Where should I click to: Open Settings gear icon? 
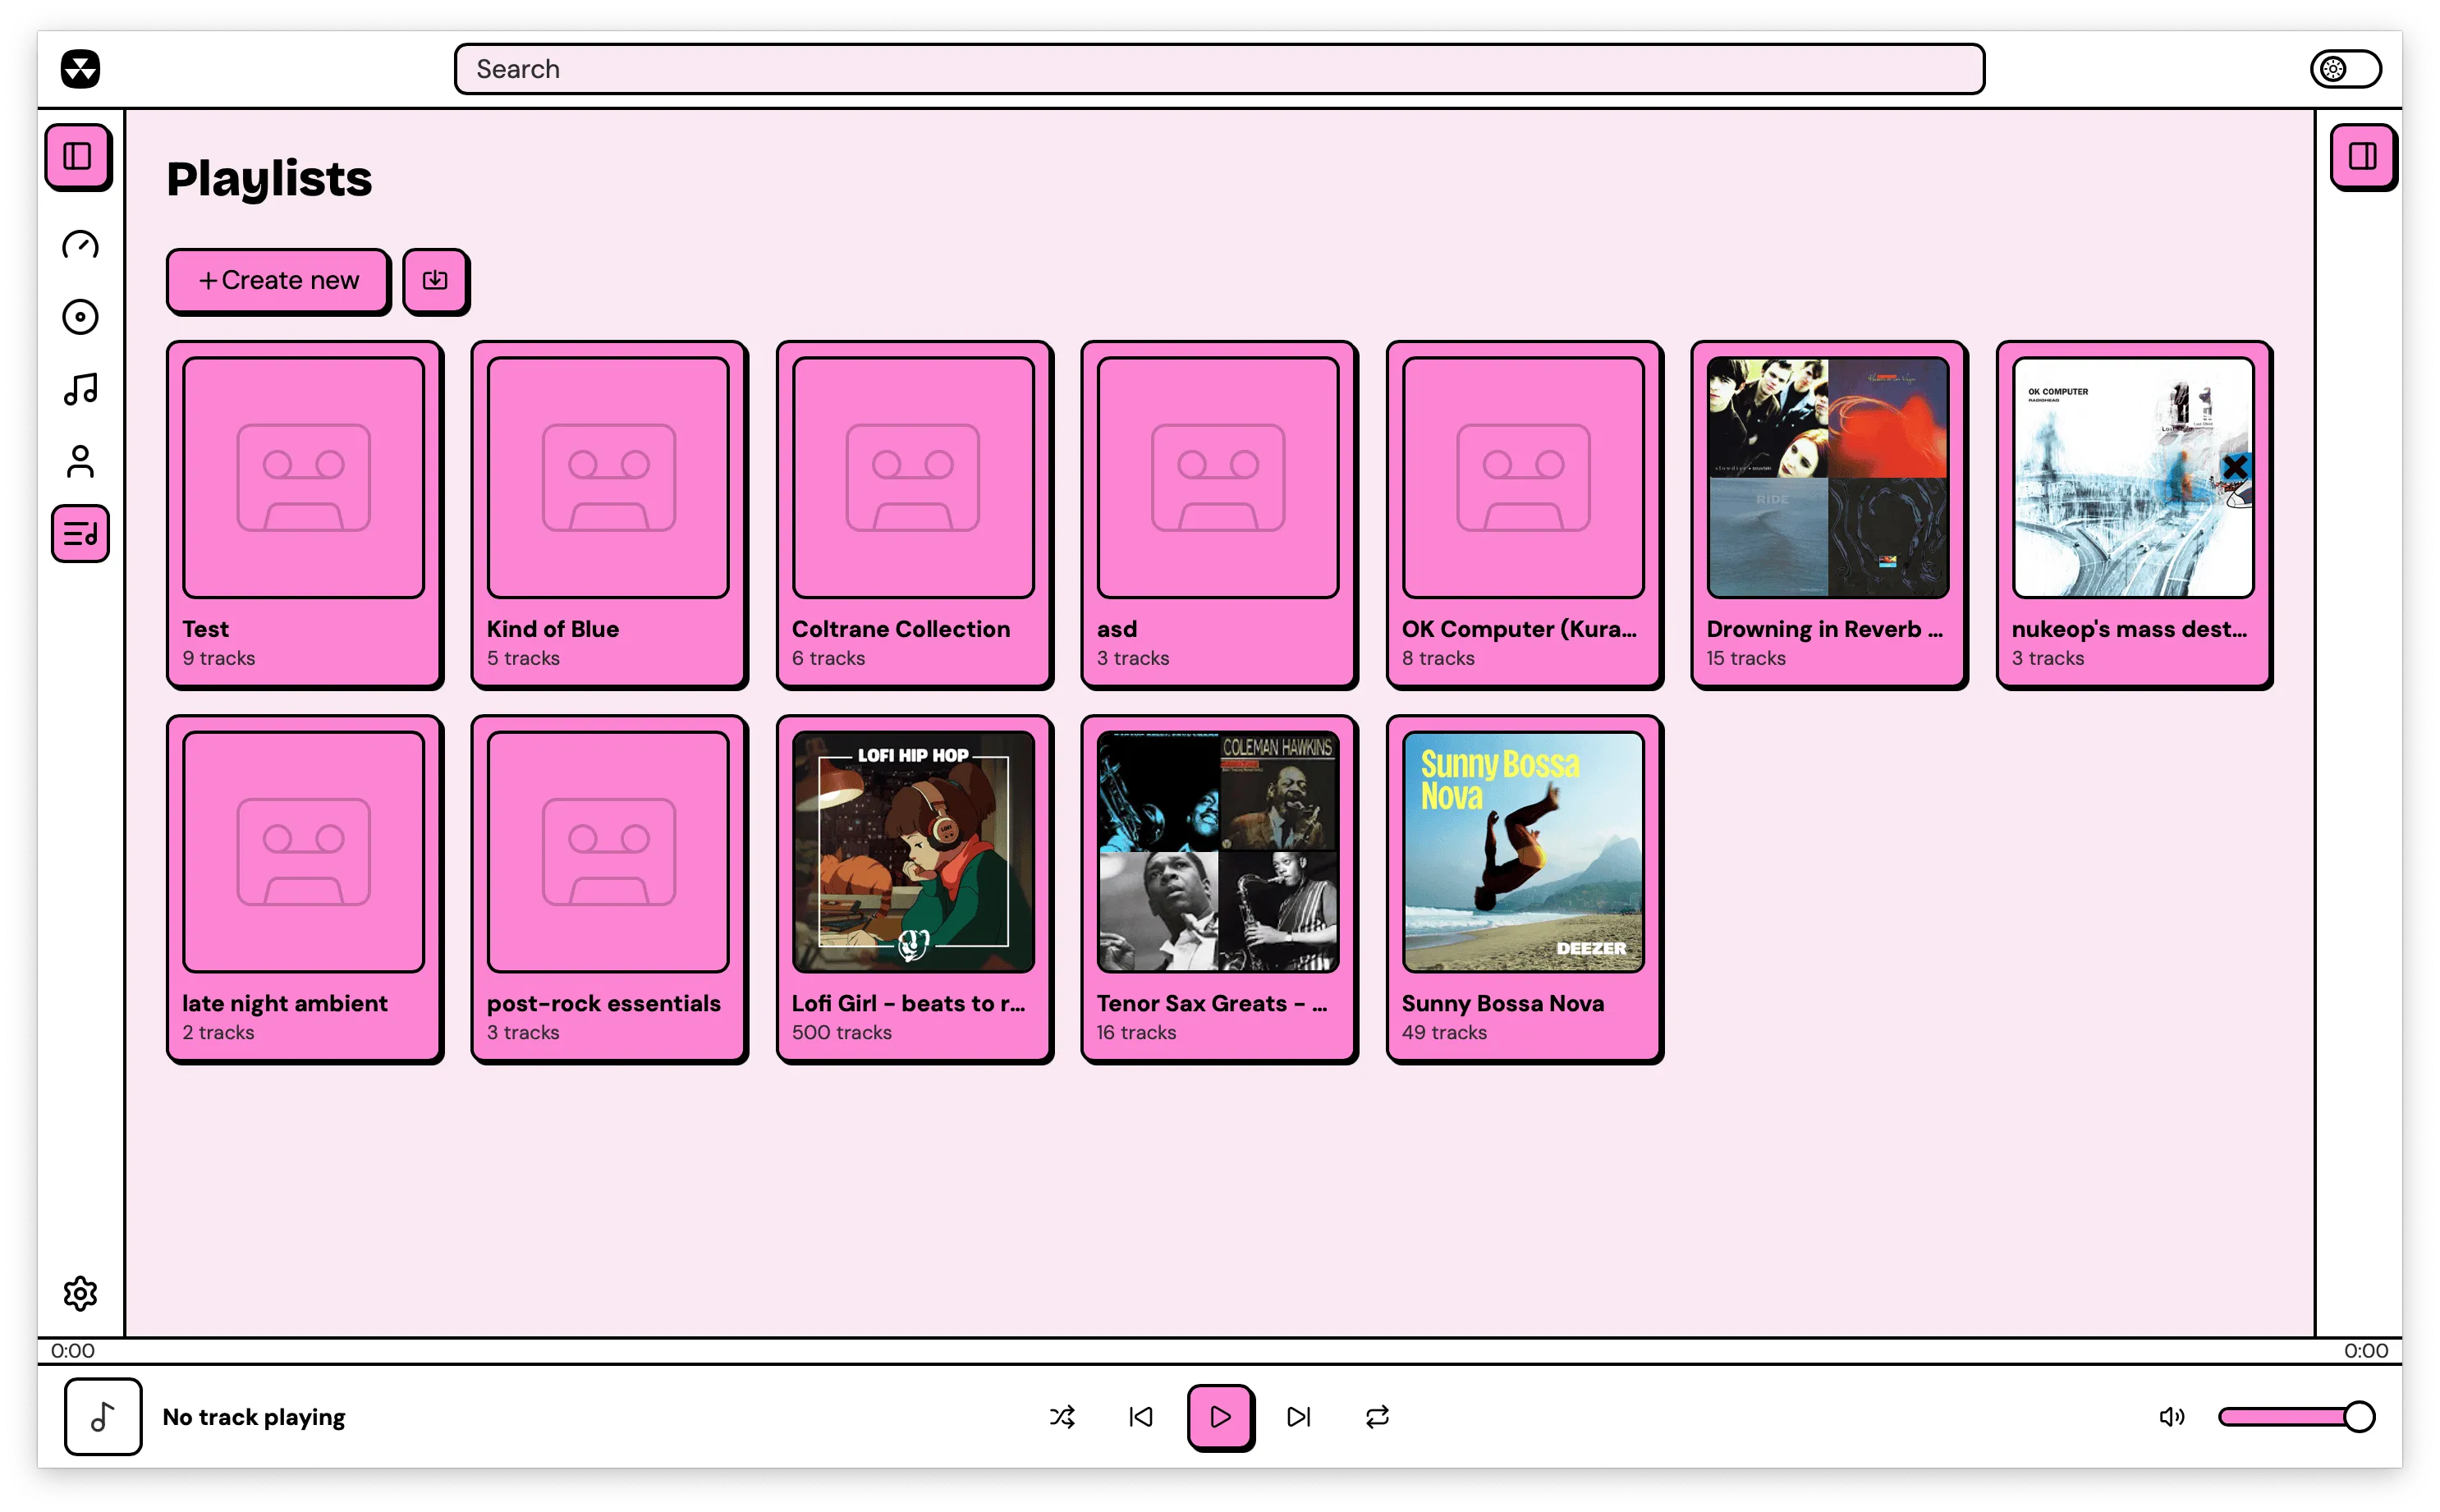[80, 1293]
